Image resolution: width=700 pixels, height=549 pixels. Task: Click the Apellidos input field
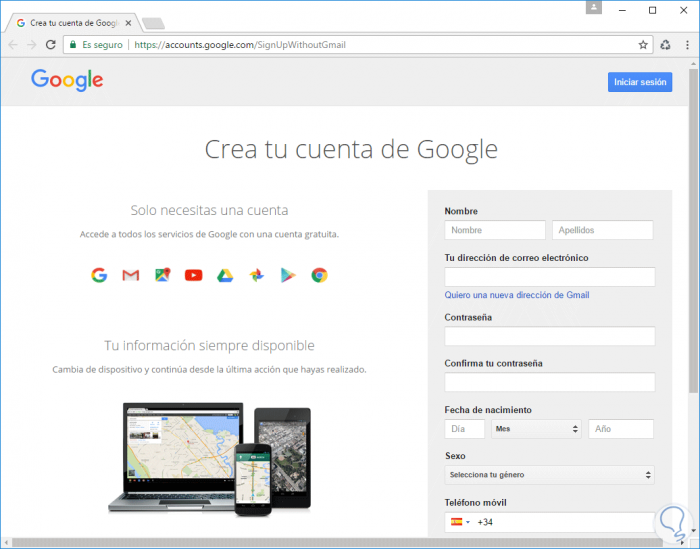coord(603,230)
